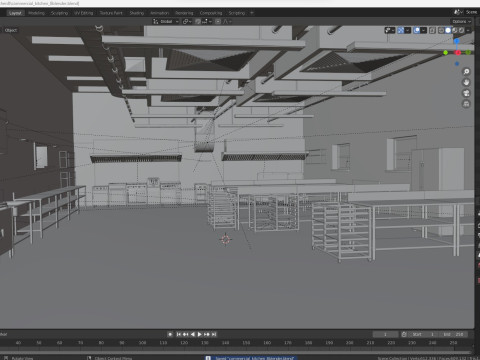The image size is (480, 360).
Task: Switch to the Scripting workspace tab
Action: pos(237,13)
